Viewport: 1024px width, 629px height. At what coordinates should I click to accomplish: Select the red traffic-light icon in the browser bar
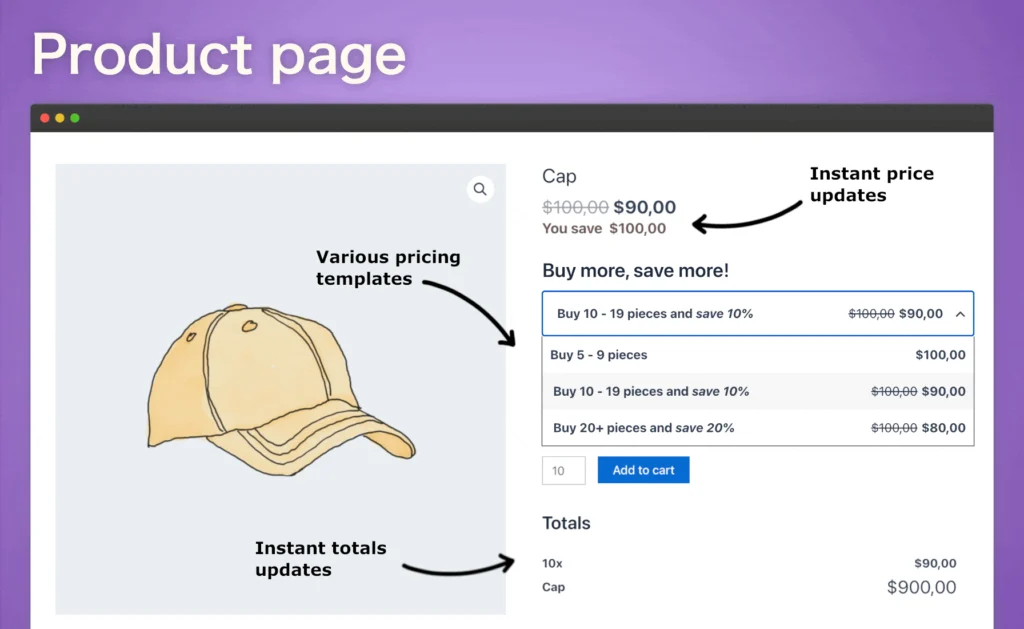click(46, 117)
